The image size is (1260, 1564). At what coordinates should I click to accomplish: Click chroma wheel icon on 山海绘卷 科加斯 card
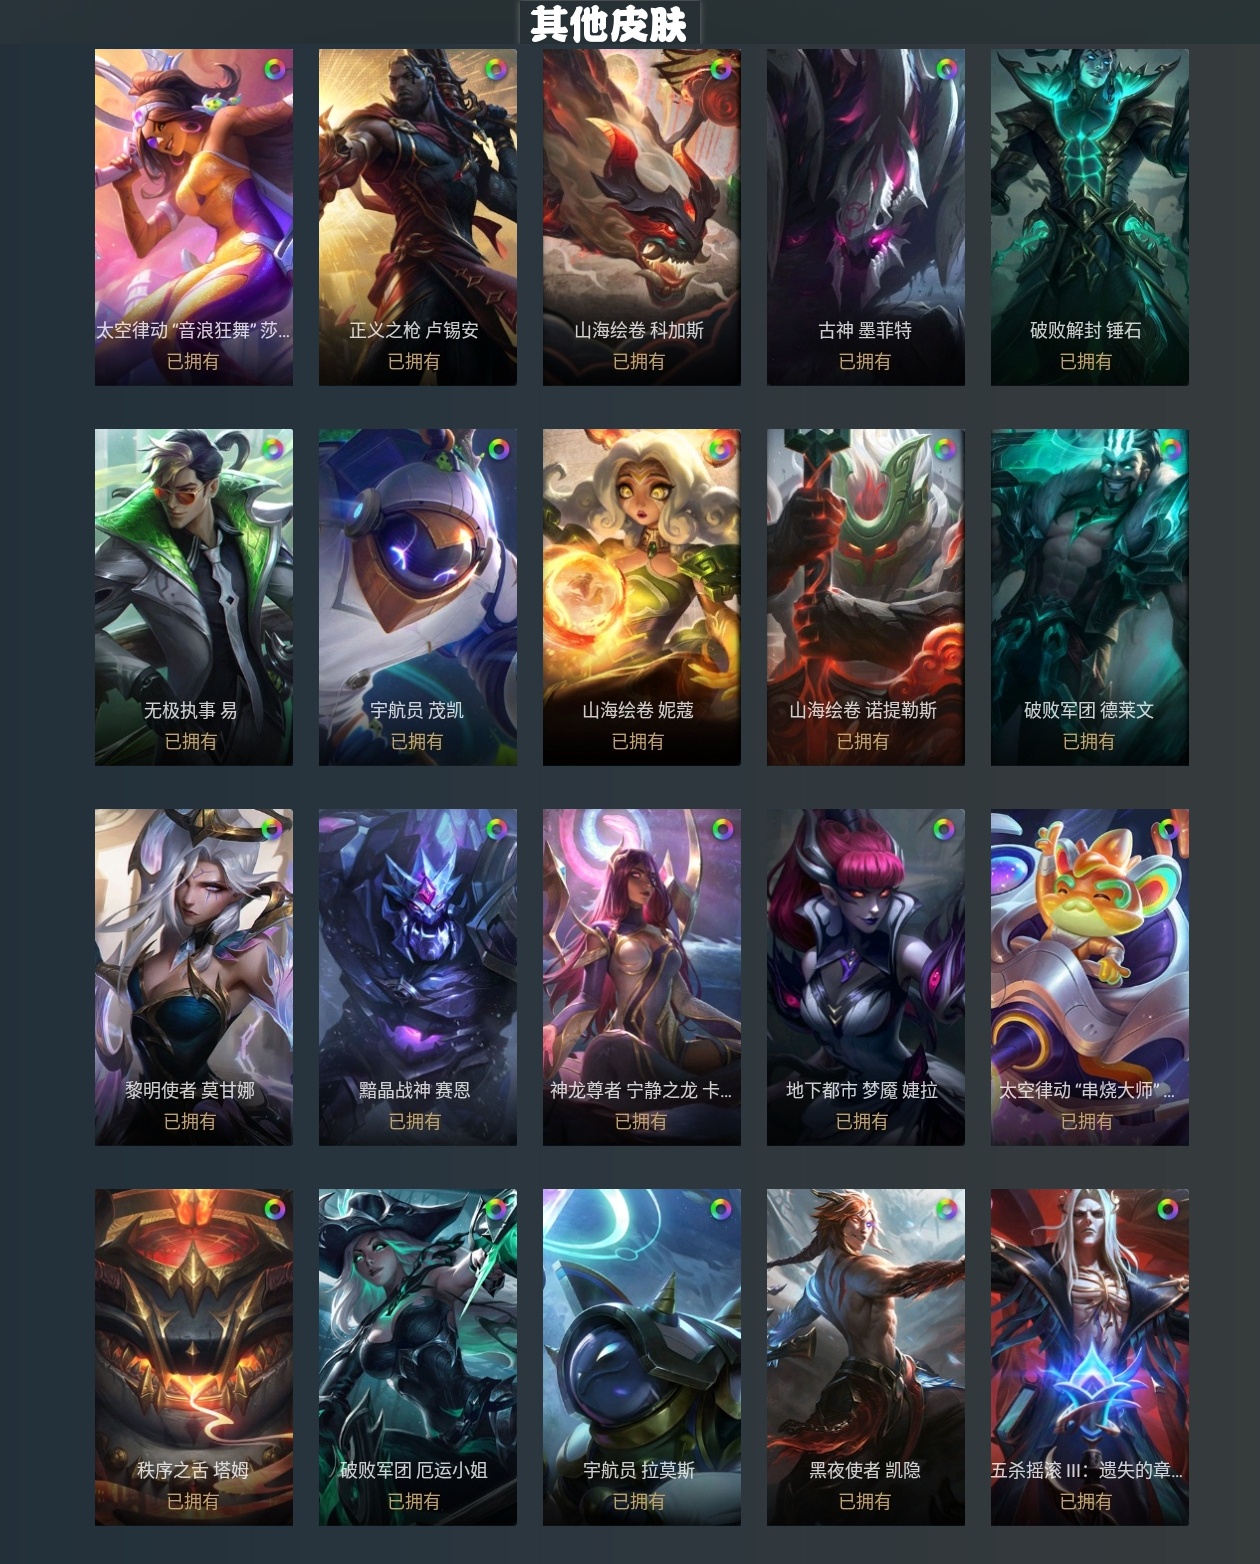pyautogui.click(x=720, y=69)
